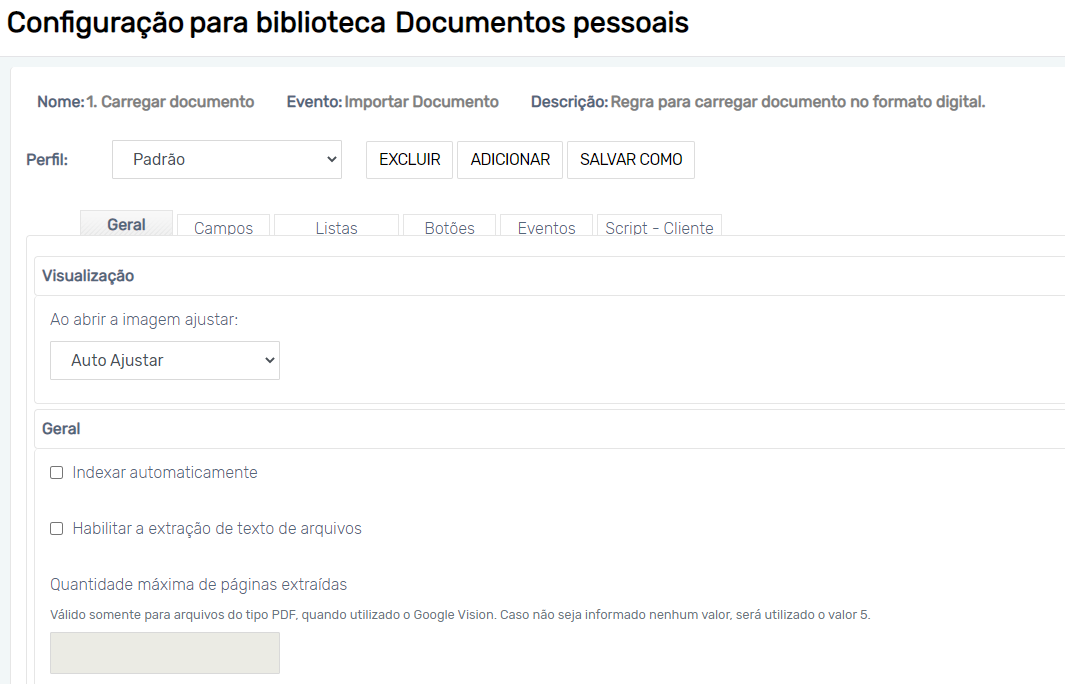Click the rule name '1. Carregar documento'
The width and height of the screenshot is (1065, 684).
pyautogui.click(x=170, y=102)
